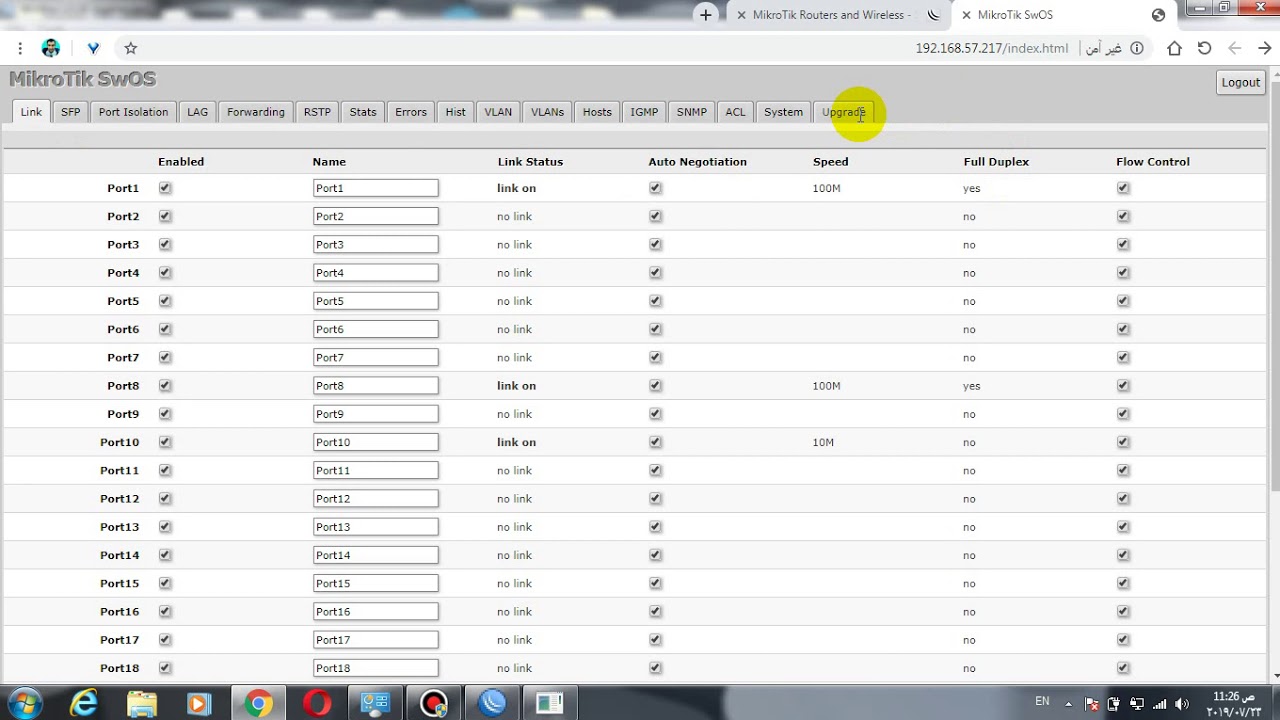Open the monitor settings app in taskbar
Viewport: 1280px width, 720px height.
click(375, 704)
